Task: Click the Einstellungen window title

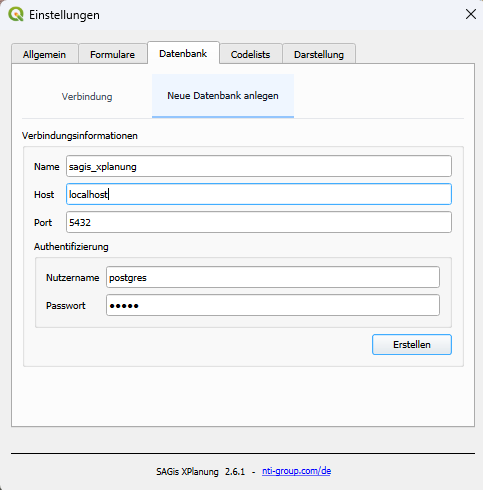Action: [x=64, y=15]
